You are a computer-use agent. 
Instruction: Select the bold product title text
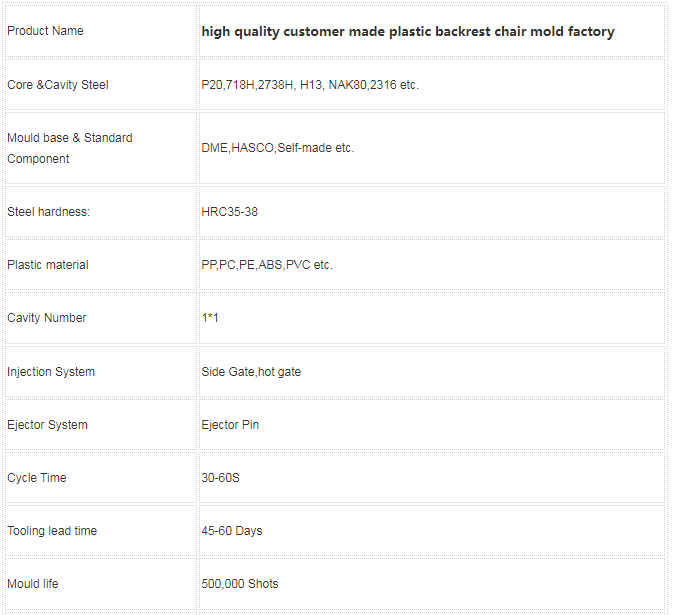(x=408, y=32)
